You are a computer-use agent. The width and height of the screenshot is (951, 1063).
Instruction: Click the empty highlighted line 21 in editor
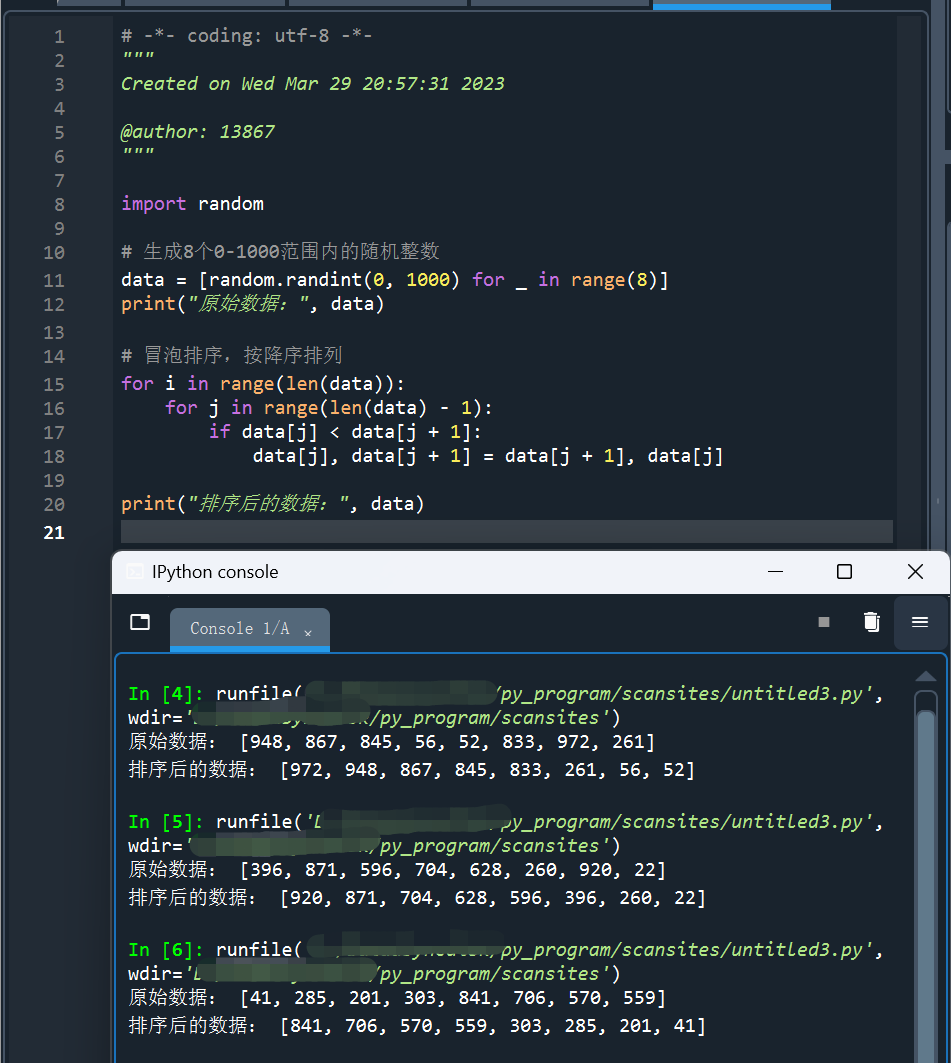click(506, 532)
